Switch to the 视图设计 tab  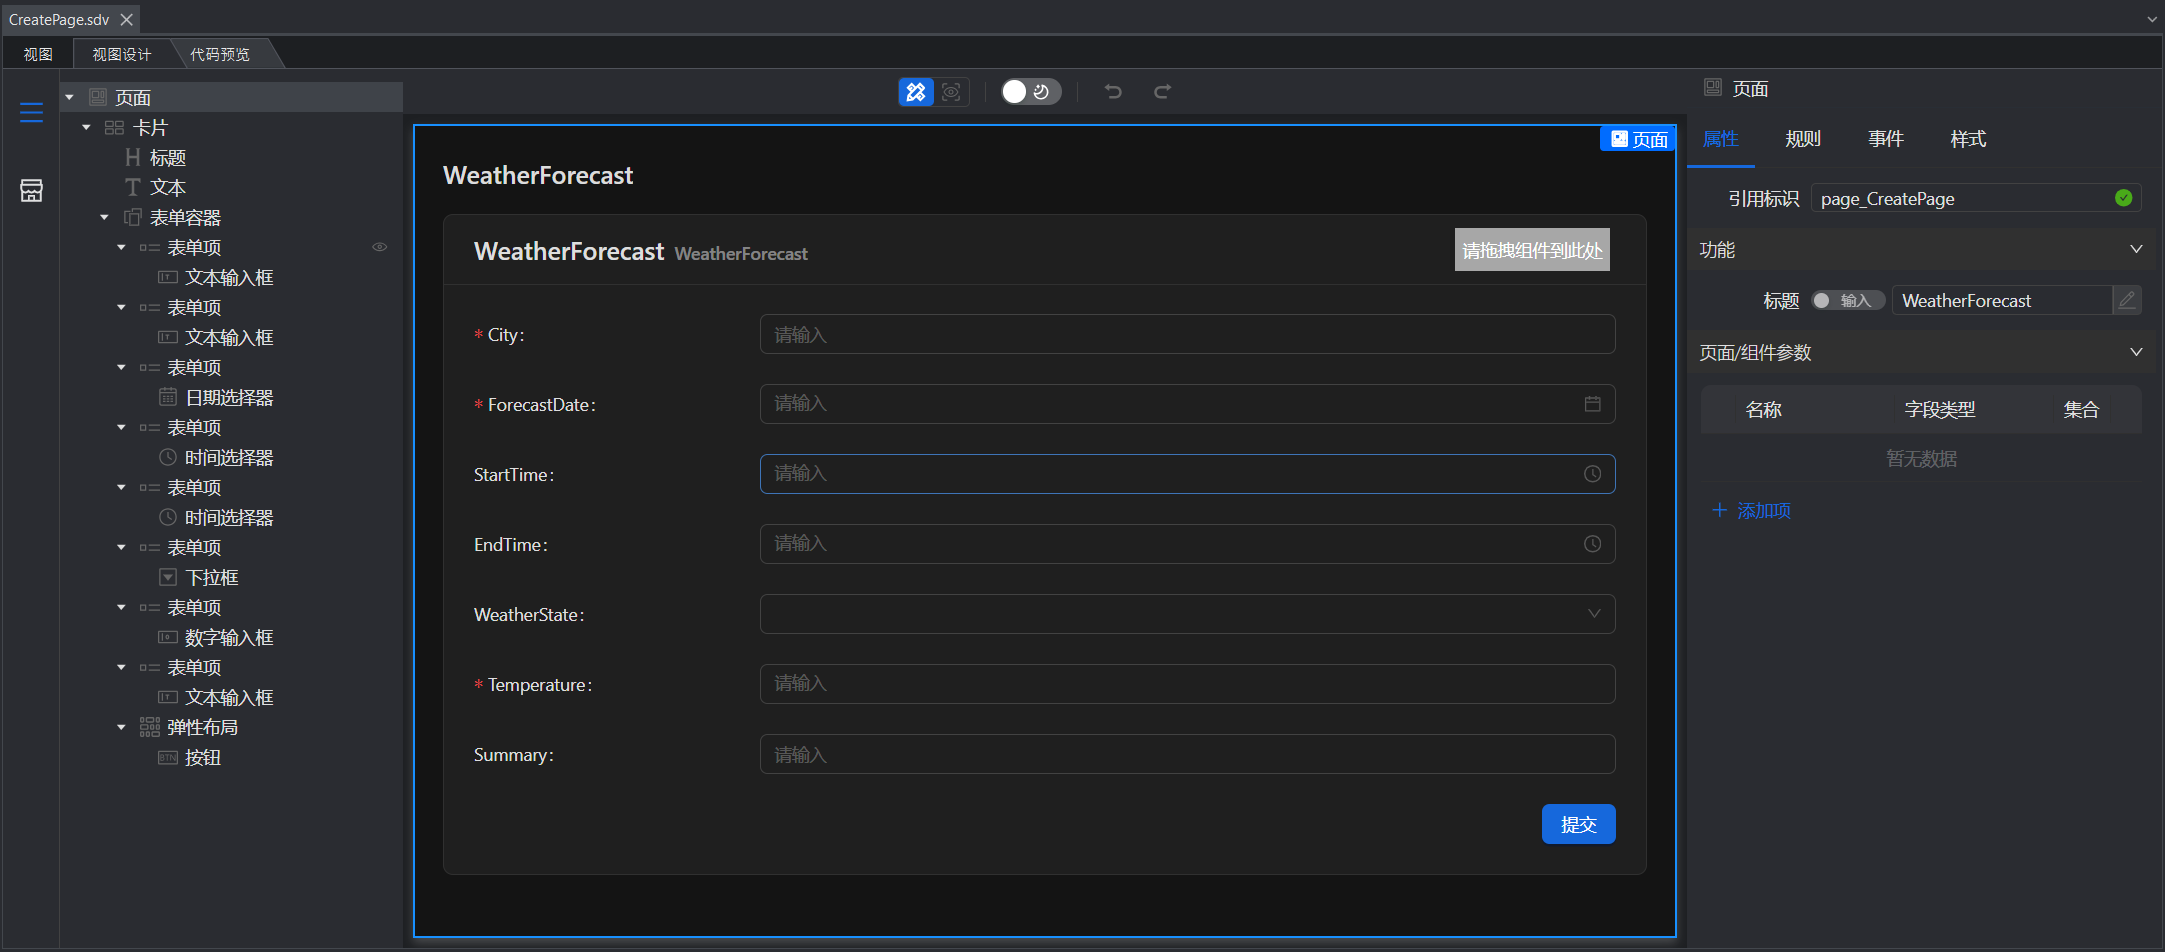(122, 54)
